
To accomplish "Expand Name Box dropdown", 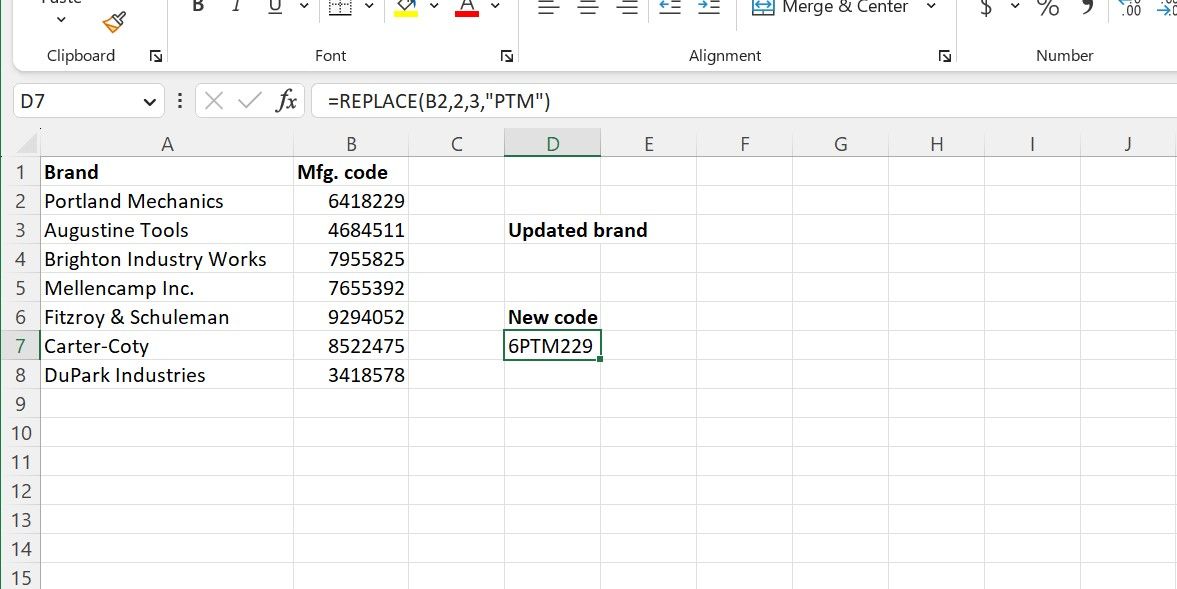I will pos(149,101).
